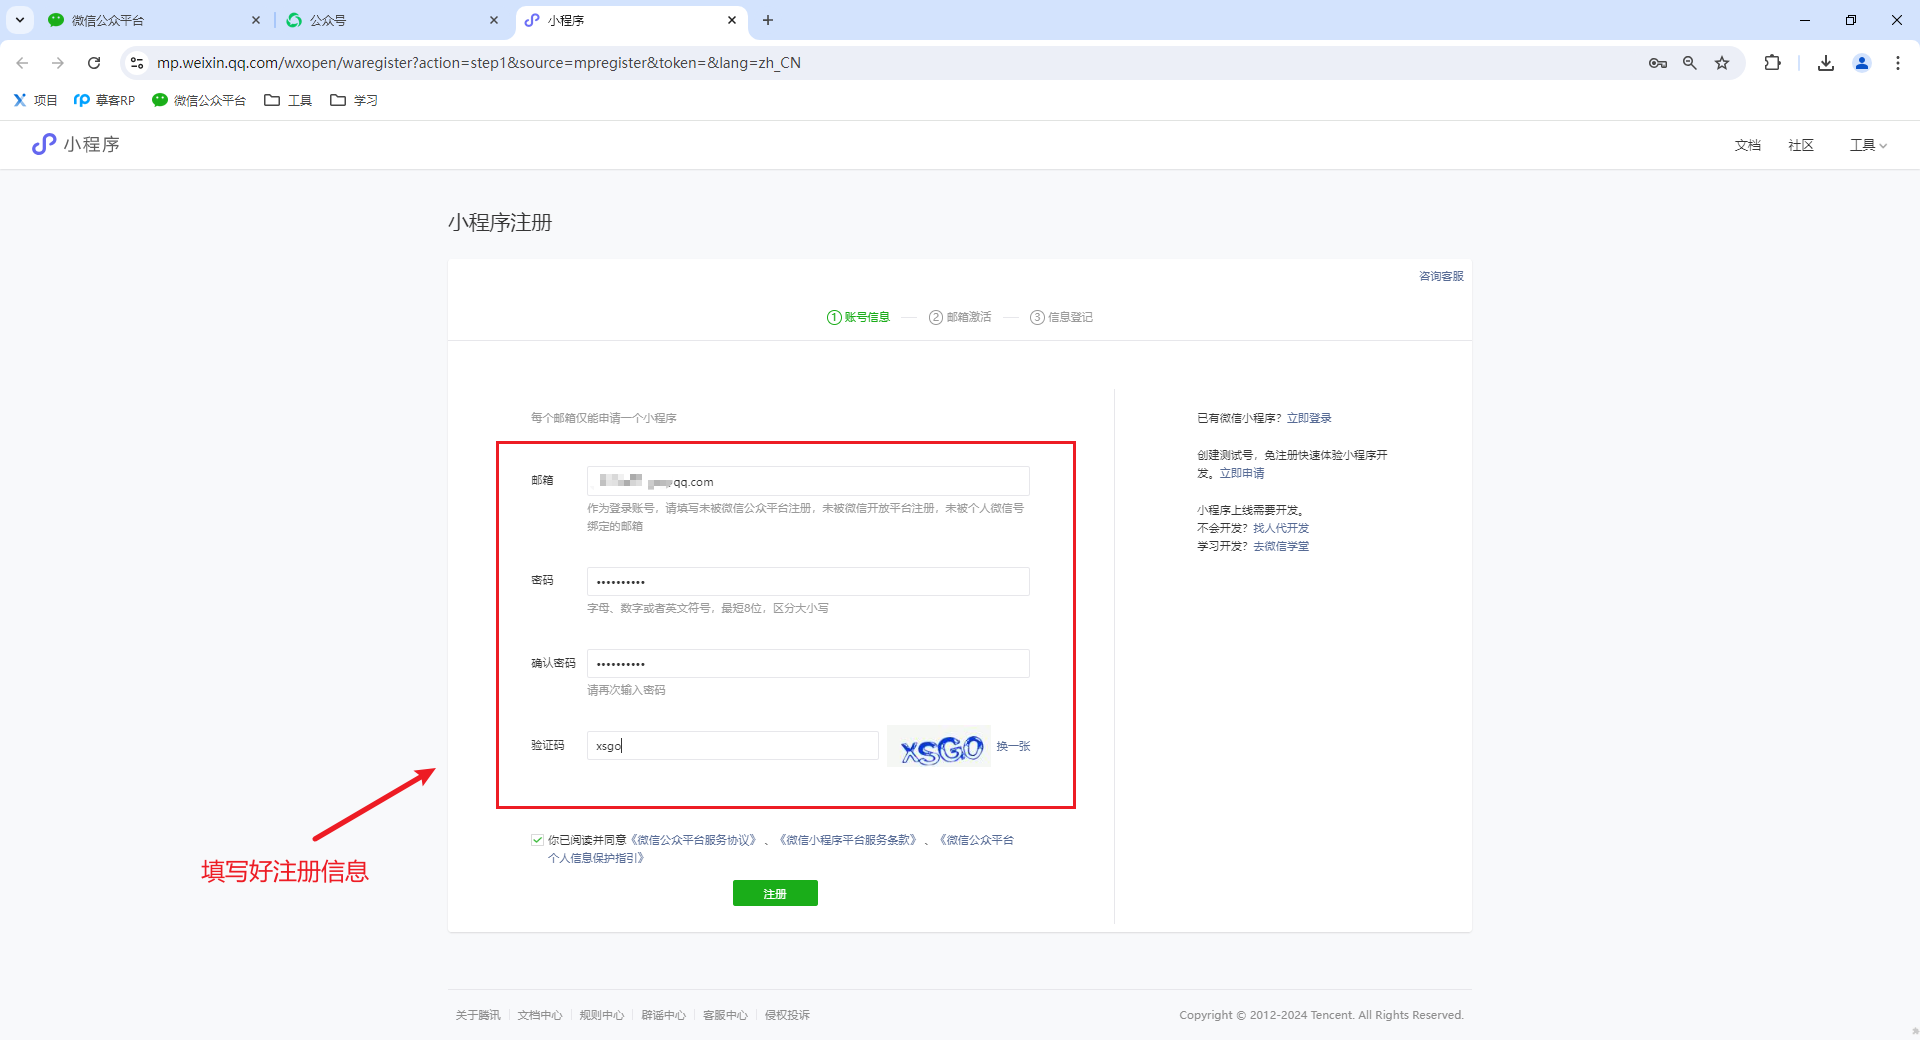Click the XSGO captcha image

click(x=939, y=746)
